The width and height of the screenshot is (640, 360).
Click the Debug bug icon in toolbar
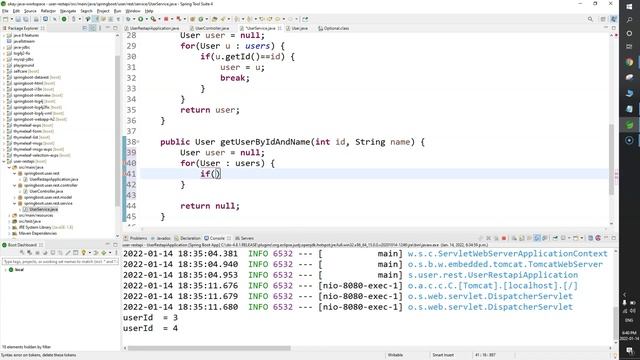coord(128,19)
